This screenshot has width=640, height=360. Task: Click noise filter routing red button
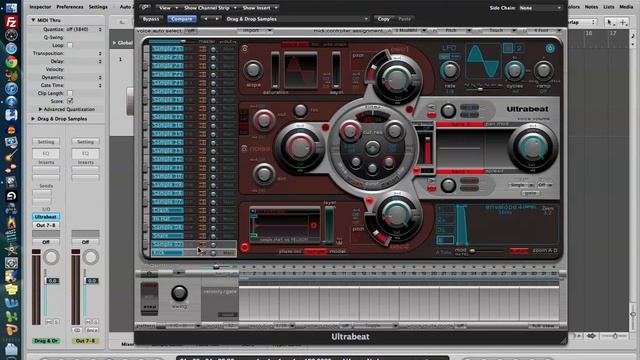point(325,128)
